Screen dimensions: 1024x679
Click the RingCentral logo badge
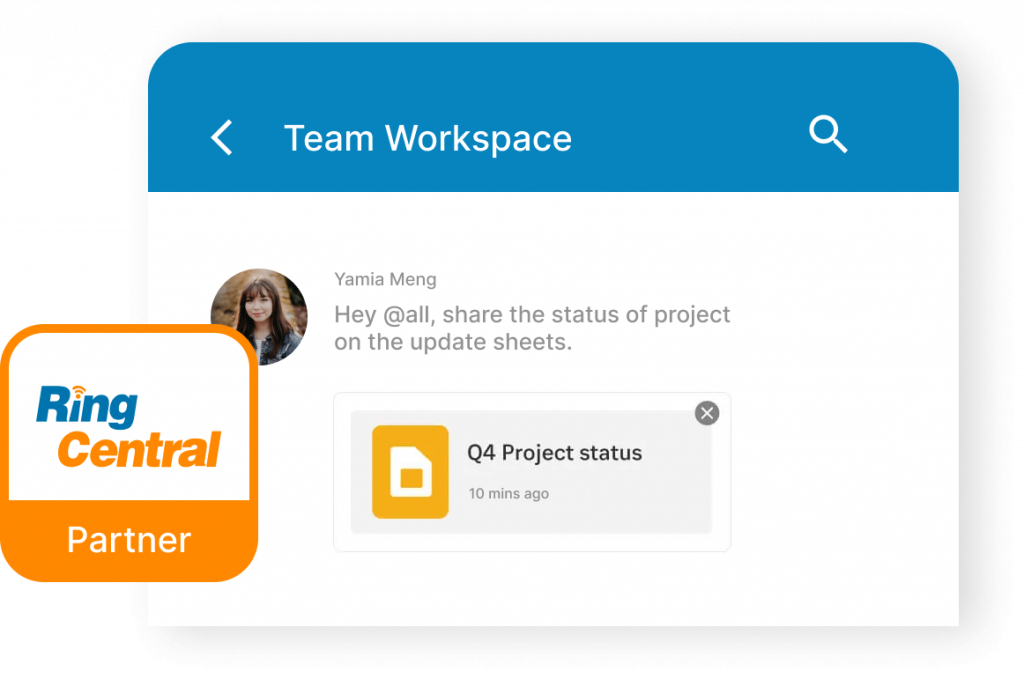pos(129,426)
